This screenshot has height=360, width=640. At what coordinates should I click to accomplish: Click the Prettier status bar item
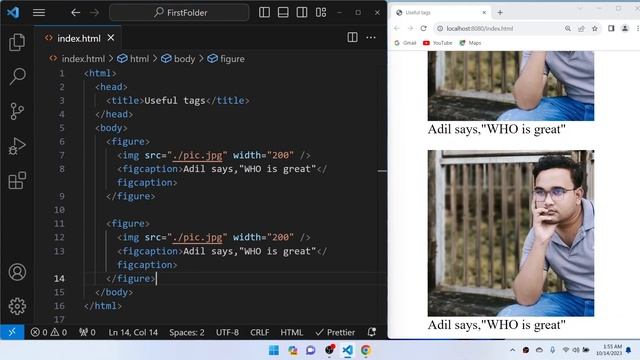click(336, 332)
